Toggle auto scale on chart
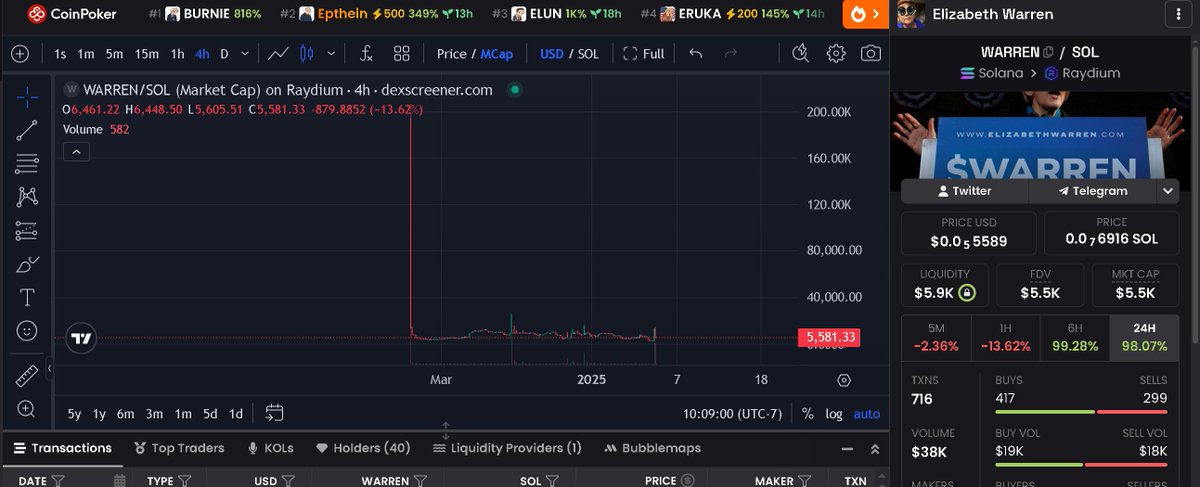1200x487 pixels. pos(866,413)
